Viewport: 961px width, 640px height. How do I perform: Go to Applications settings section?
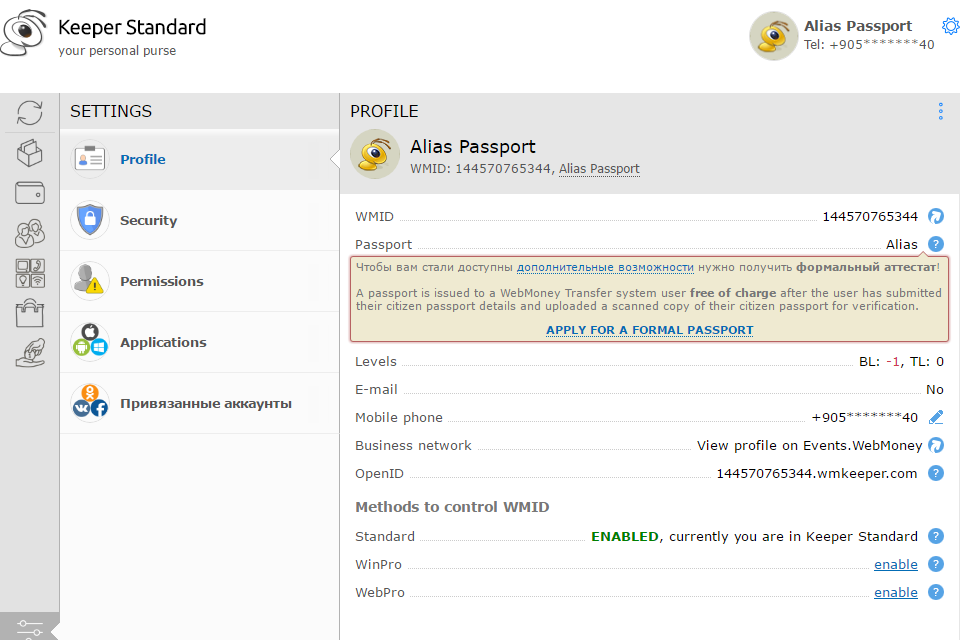click(163, 343)
